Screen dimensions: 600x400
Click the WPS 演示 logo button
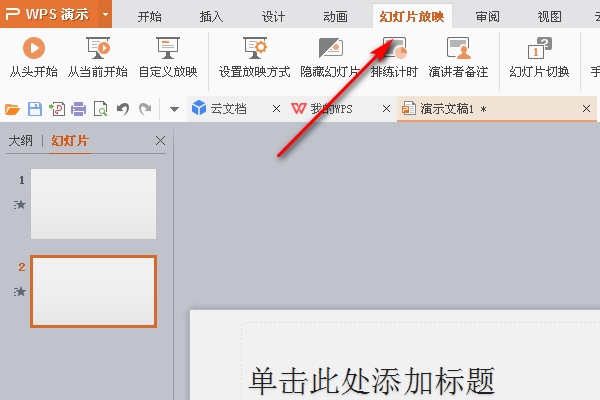[49, 14]
